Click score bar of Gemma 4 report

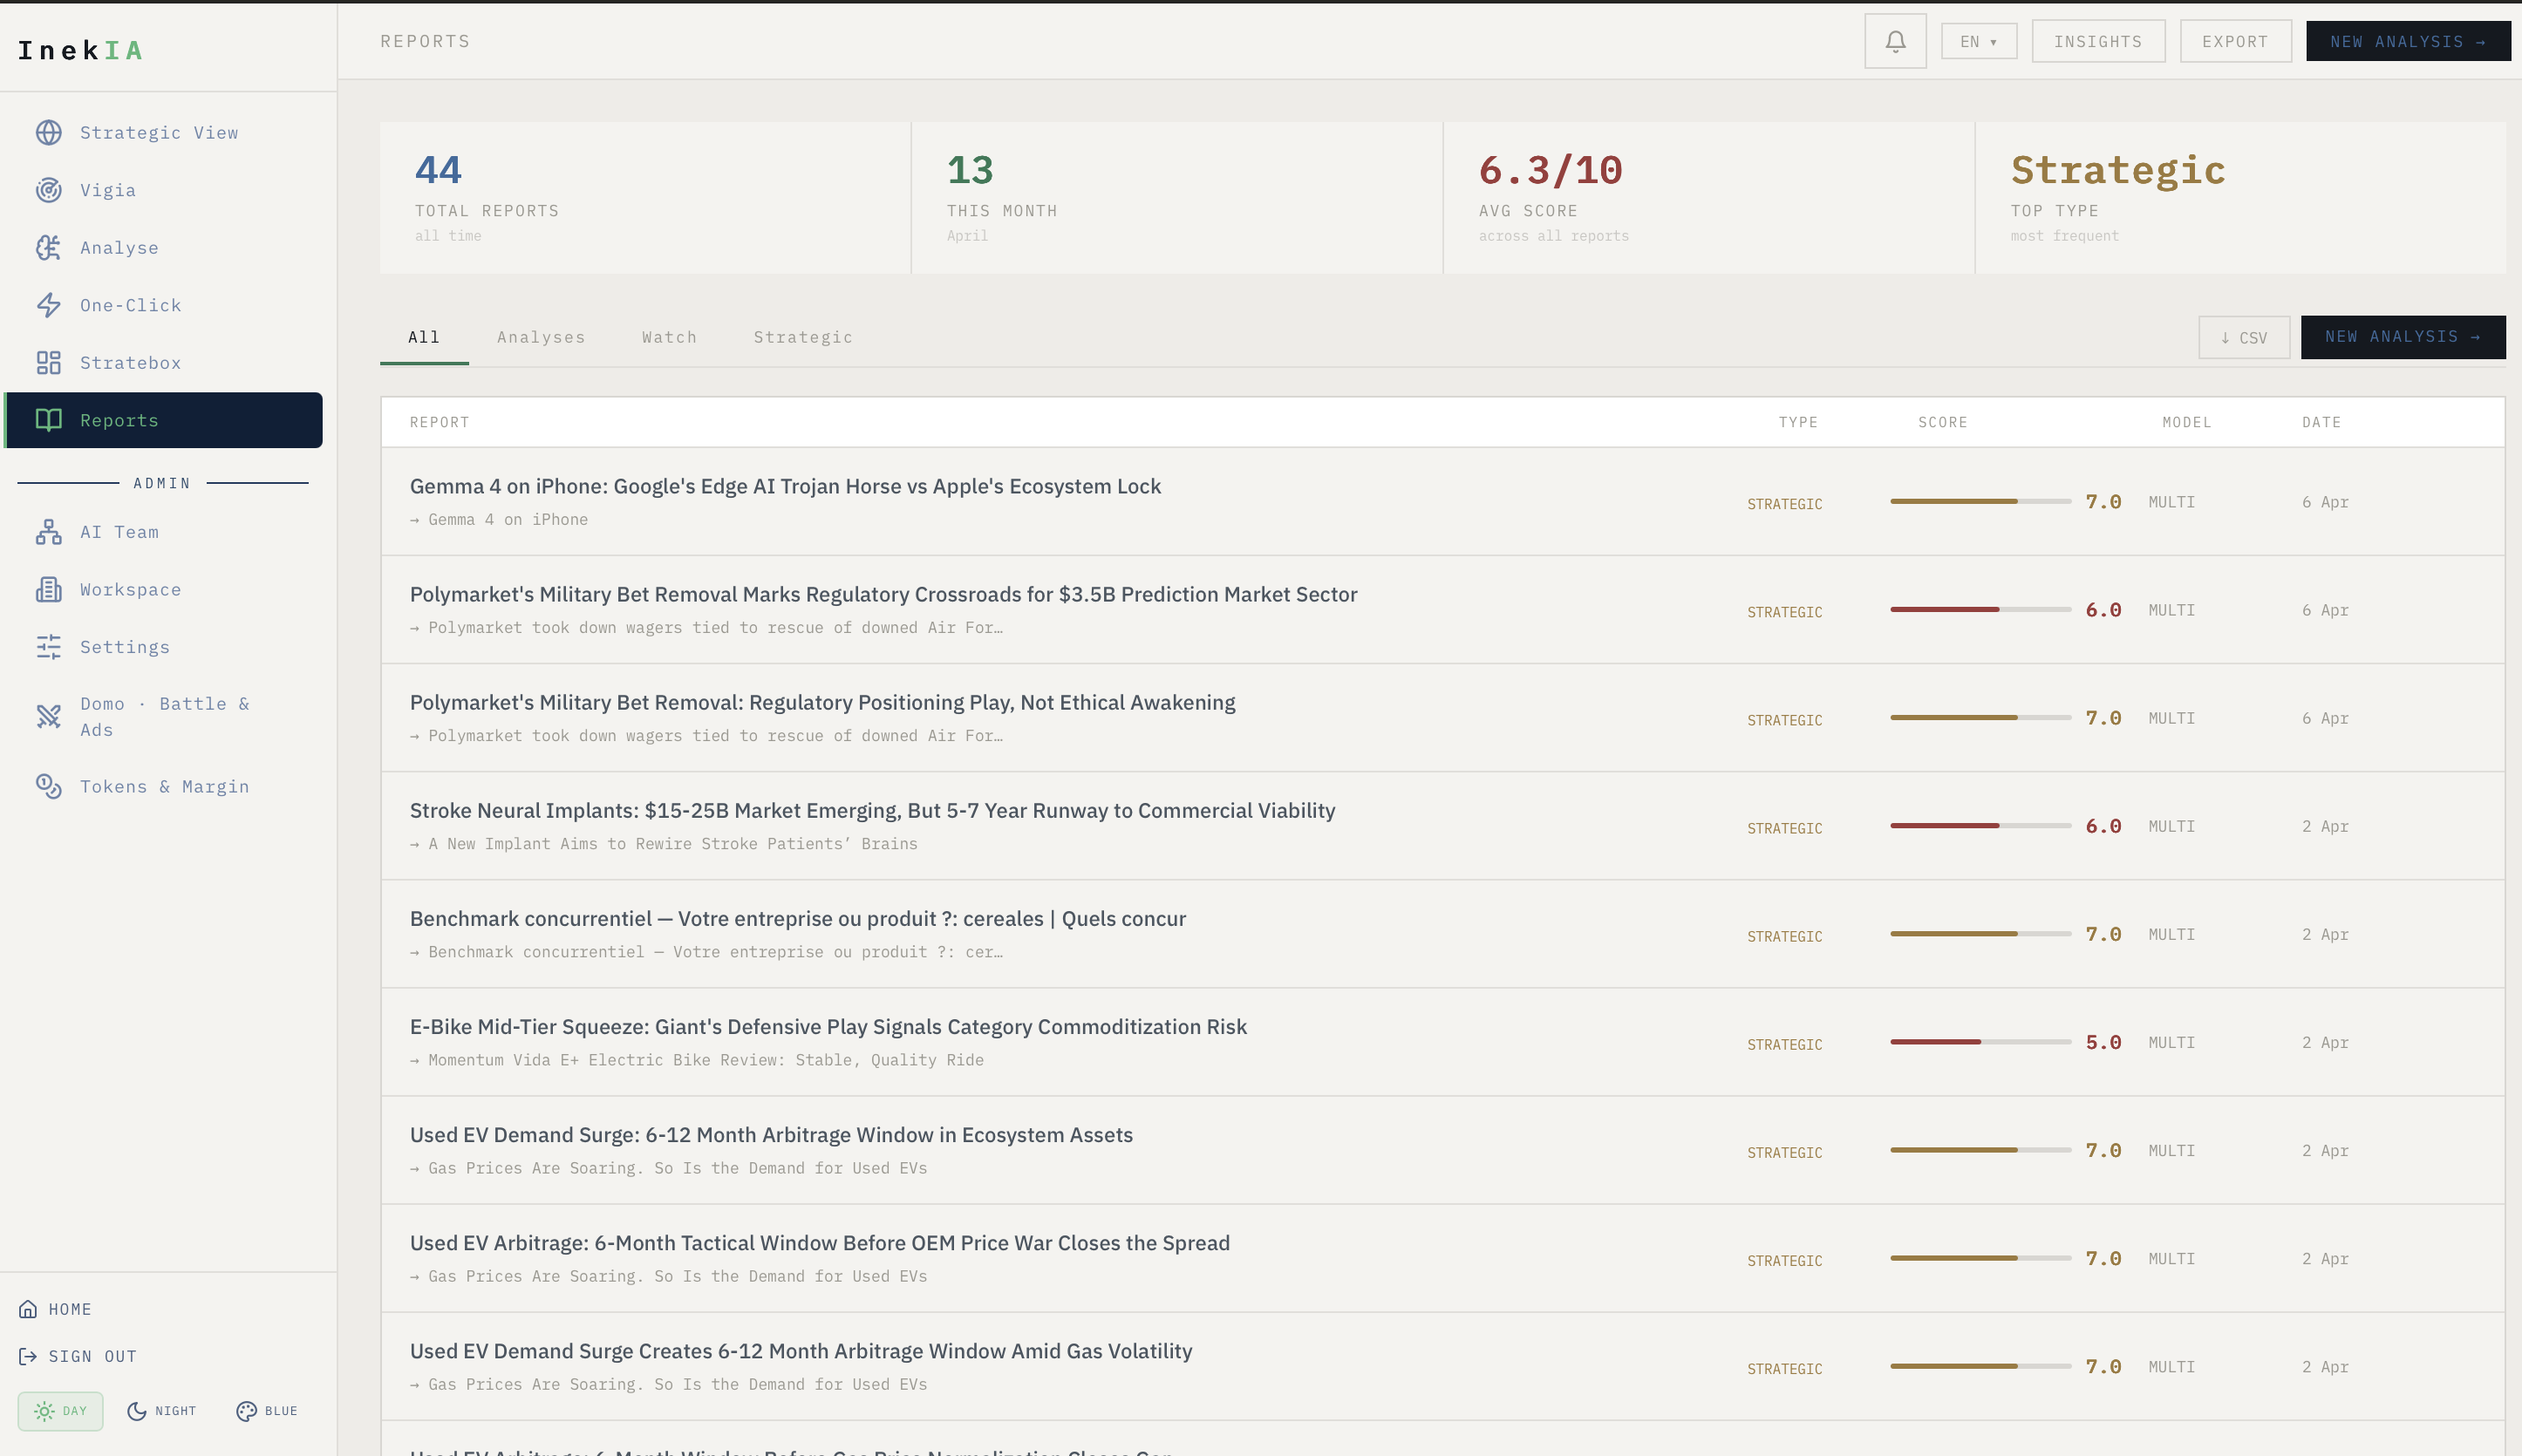pyautogui.click(x=1979, y=501)
